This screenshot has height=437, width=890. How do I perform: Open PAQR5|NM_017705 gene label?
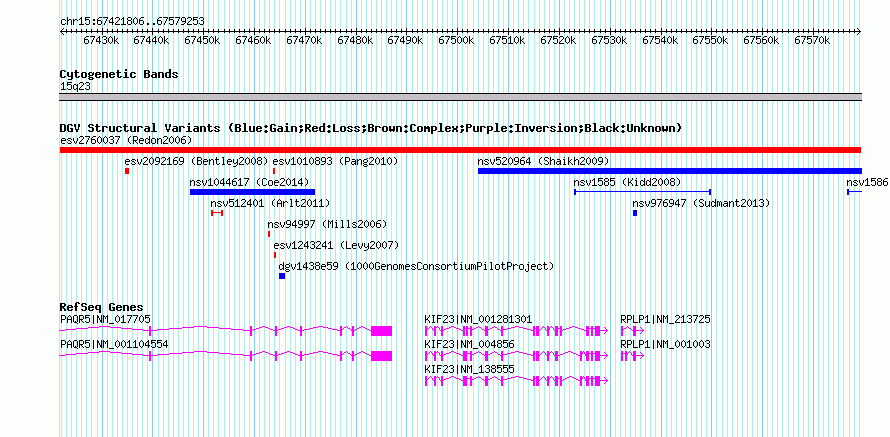[x=106, y=320]
